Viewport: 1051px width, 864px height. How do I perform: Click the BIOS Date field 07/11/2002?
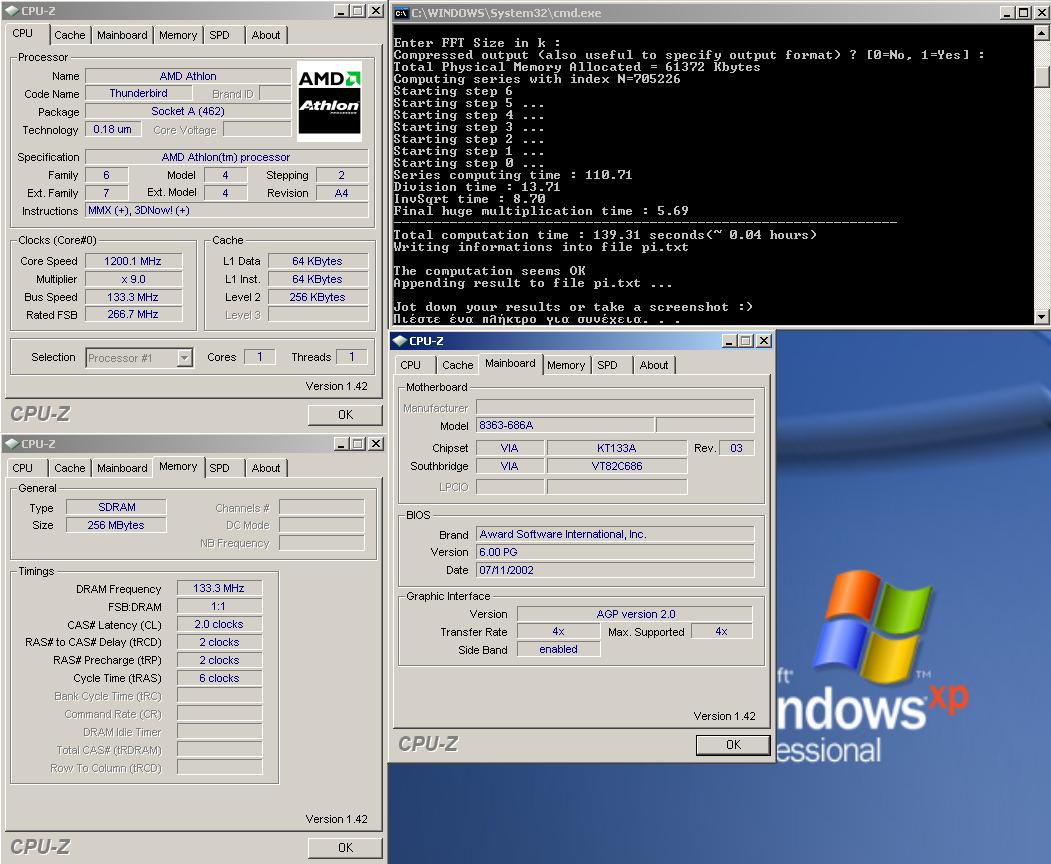coord(615,570)
